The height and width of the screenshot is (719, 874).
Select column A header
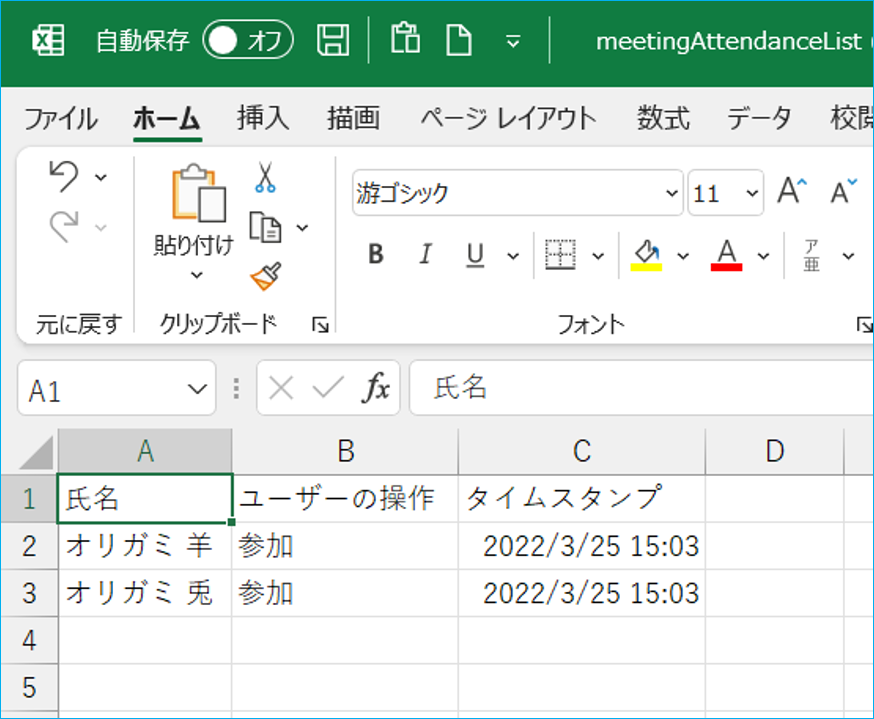[145, 451]
